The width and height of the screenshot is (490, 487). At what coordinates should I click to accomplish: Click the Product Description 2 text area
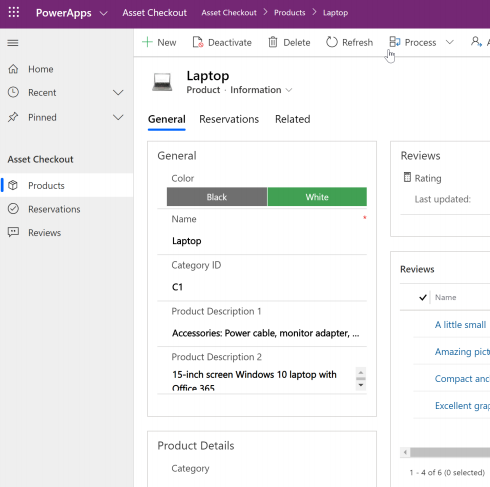point(262,380)
